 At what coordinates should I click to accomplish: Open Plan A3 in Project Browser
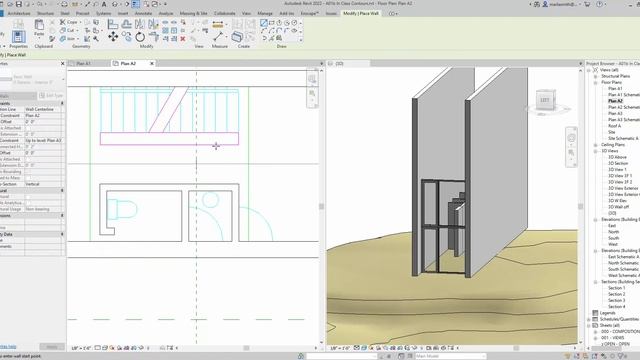(x=615, y=113)
